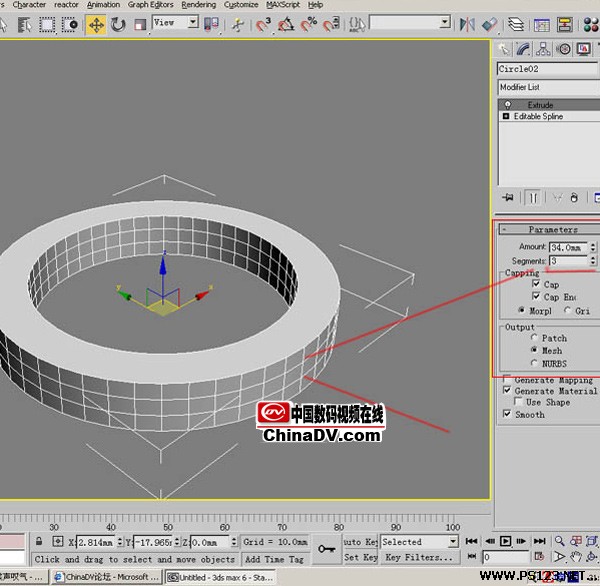Toggle Spinner Snap icon
This screenshot has height=586, width=600.
pyautogui.click(x=331, y=25)
